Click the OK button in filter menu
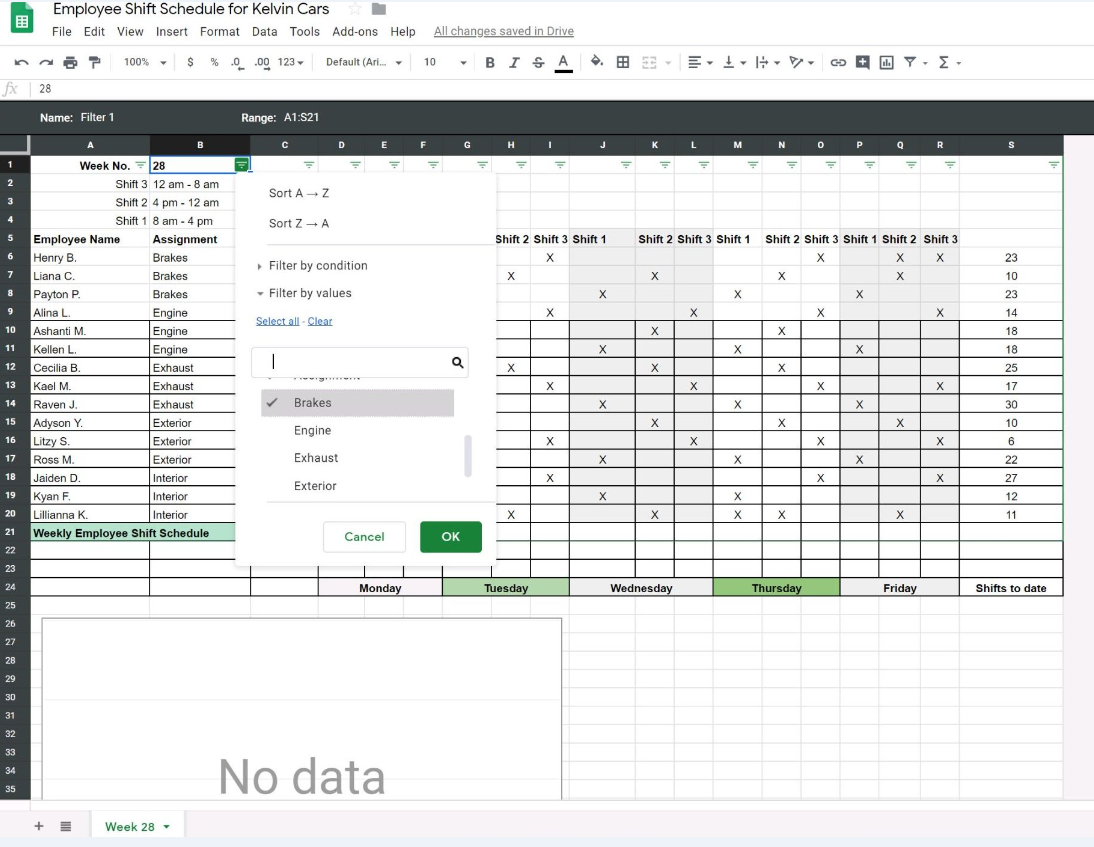The image size is (1094, 847). [x=451, y=537]
